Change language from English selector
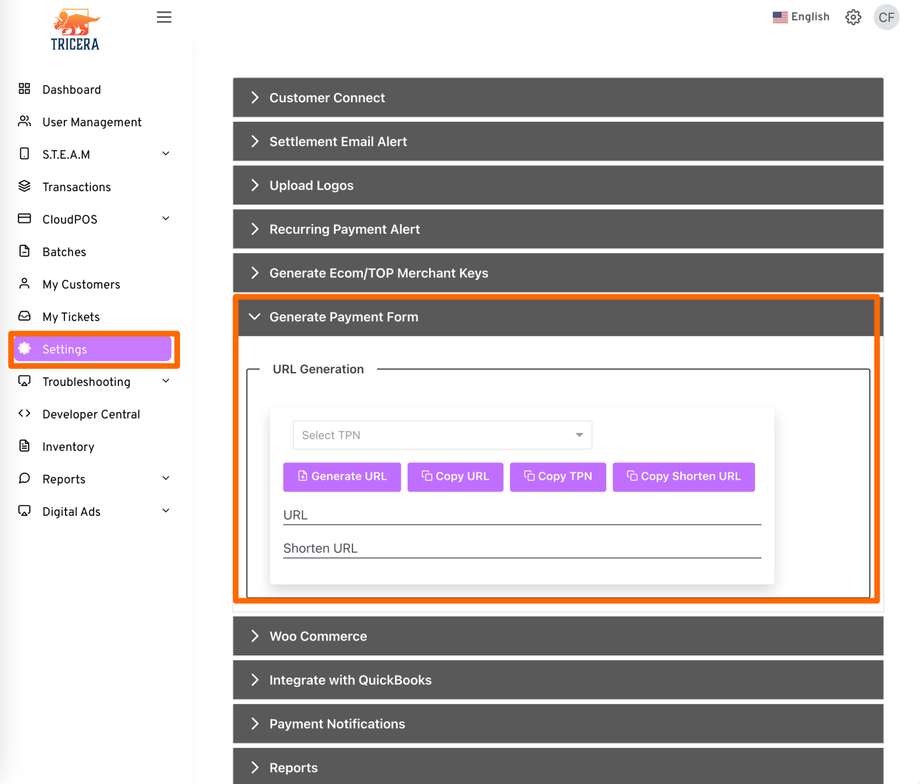920x784 pixels. click(x=801, y=17)
